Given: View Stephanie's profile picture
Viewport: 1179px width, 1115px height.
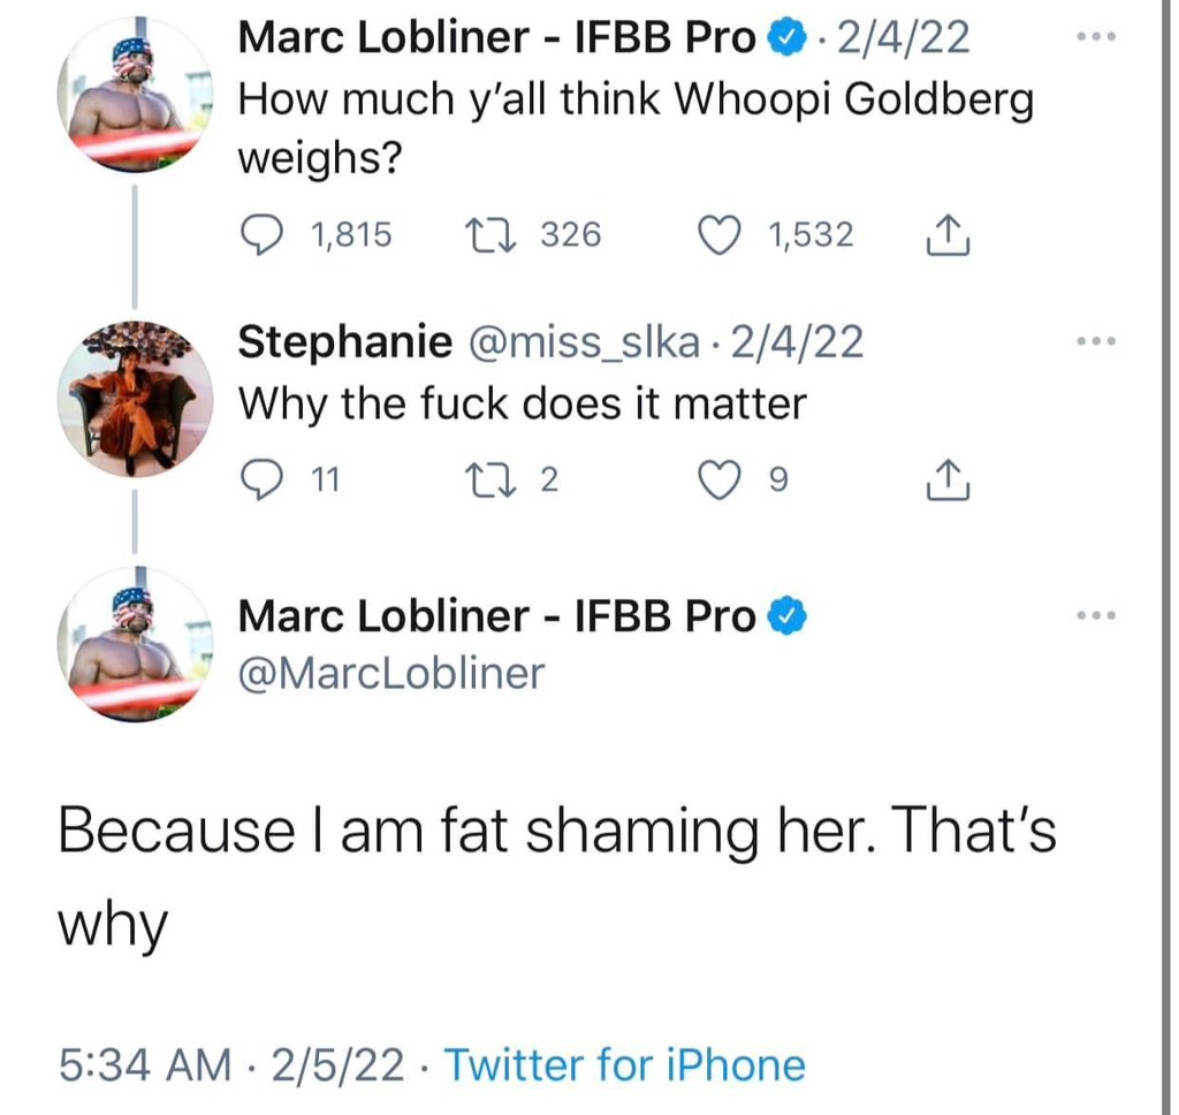Looking at the screenshot, I should pyautogui.click(x=135, y=398).
